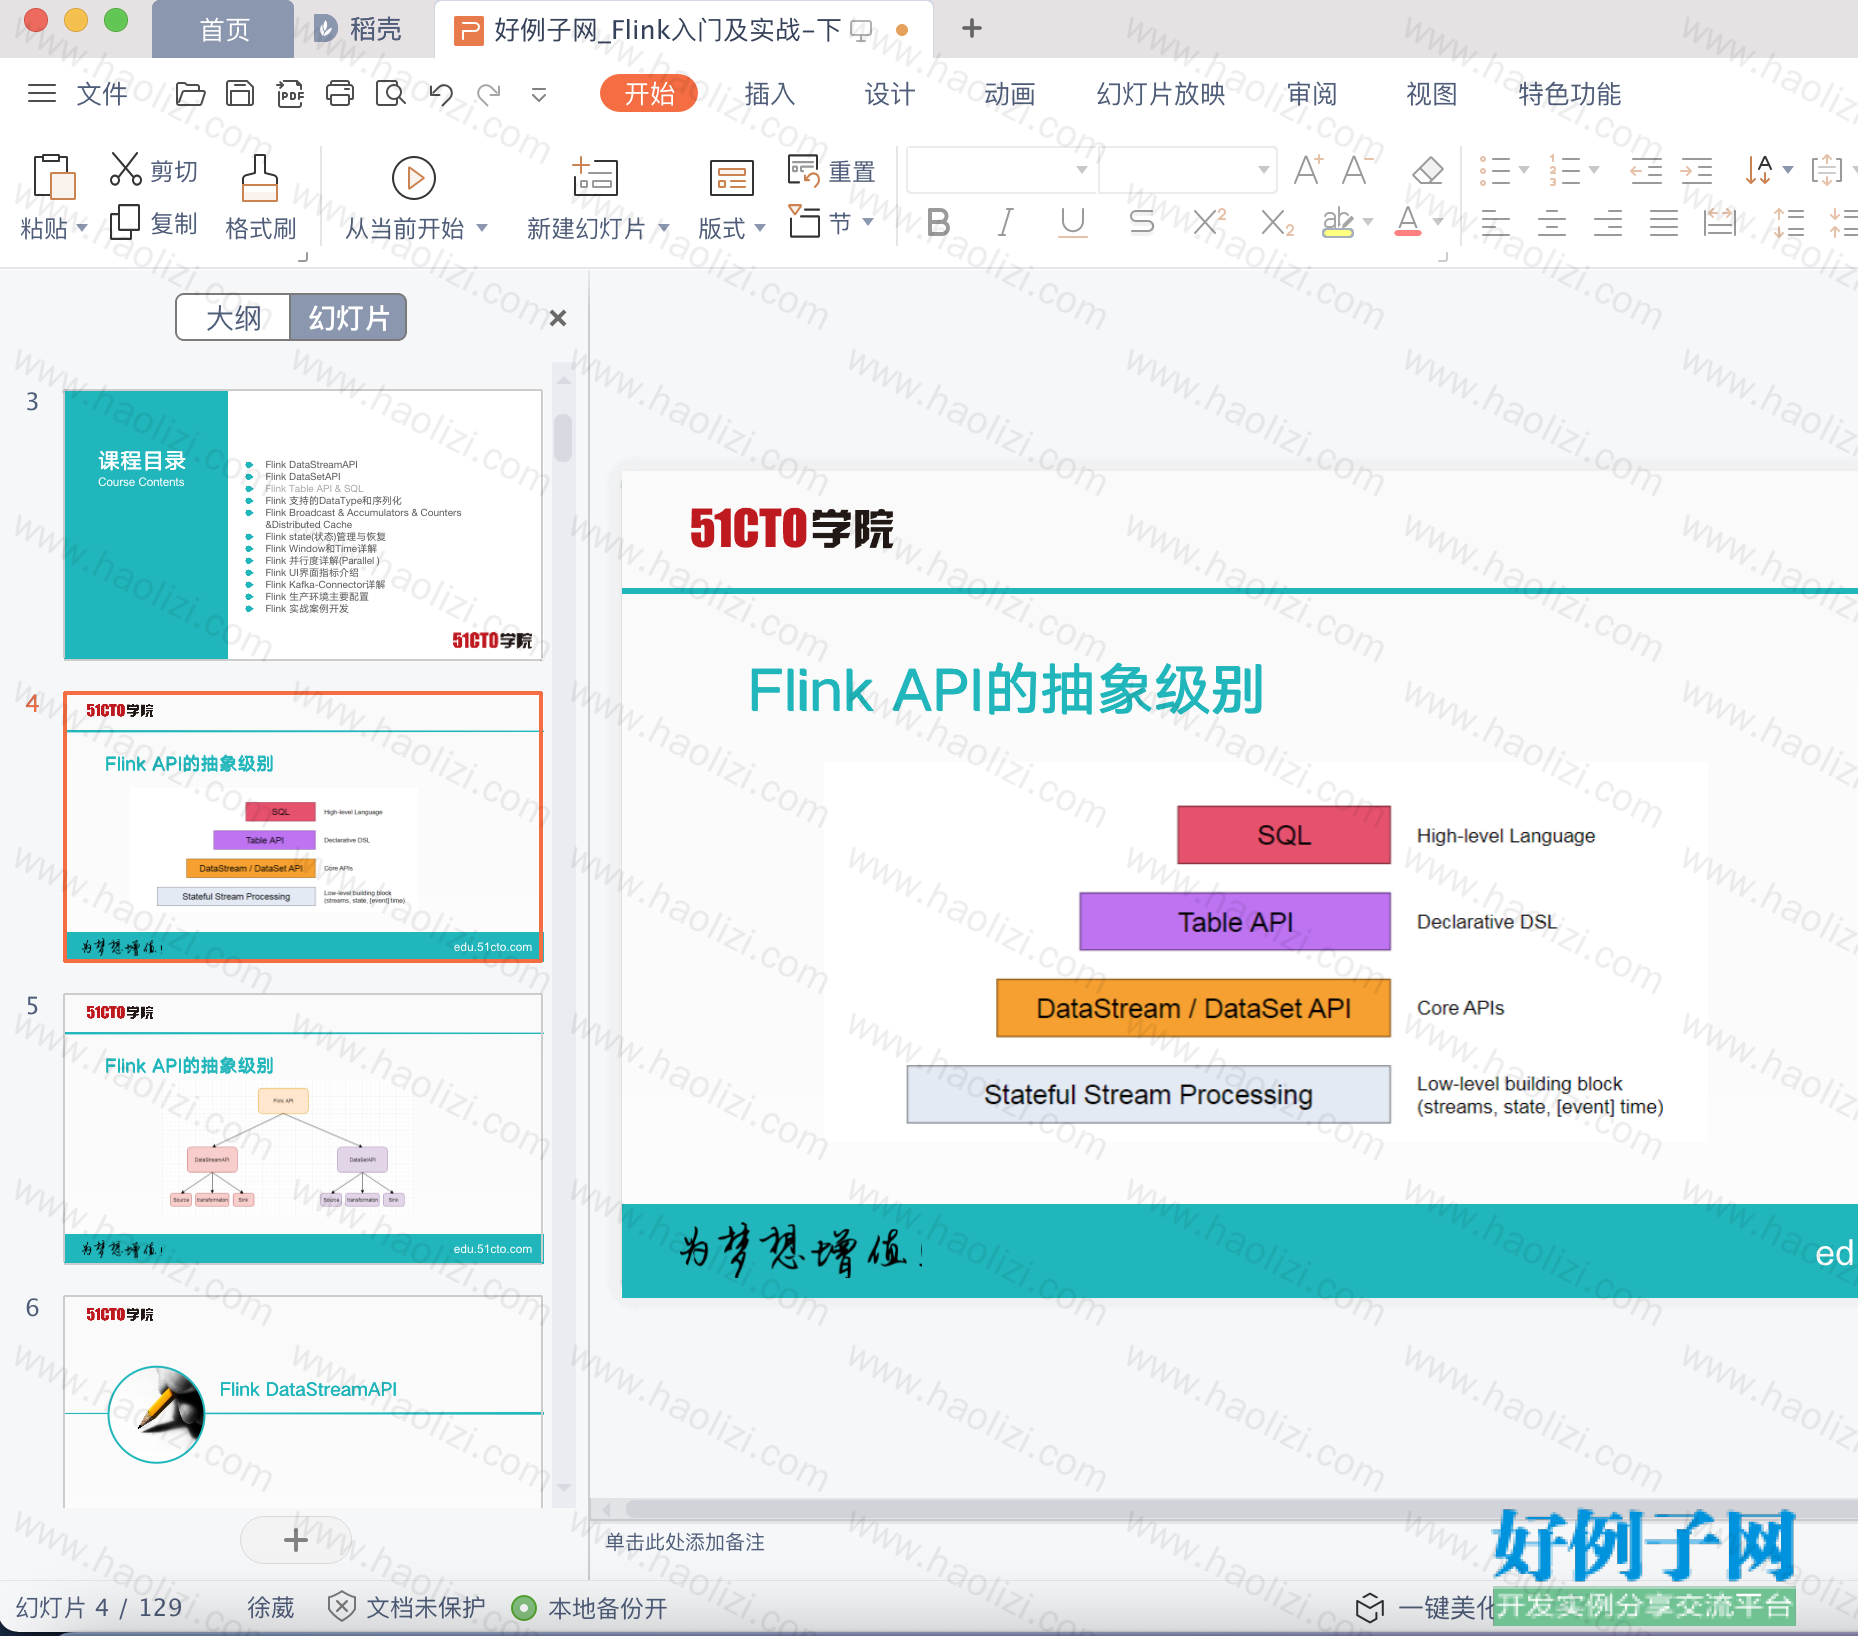Export to PDF icon
Image resolution: width=1858 pixels, height=1636 pixels.
[x=290, y=94]
